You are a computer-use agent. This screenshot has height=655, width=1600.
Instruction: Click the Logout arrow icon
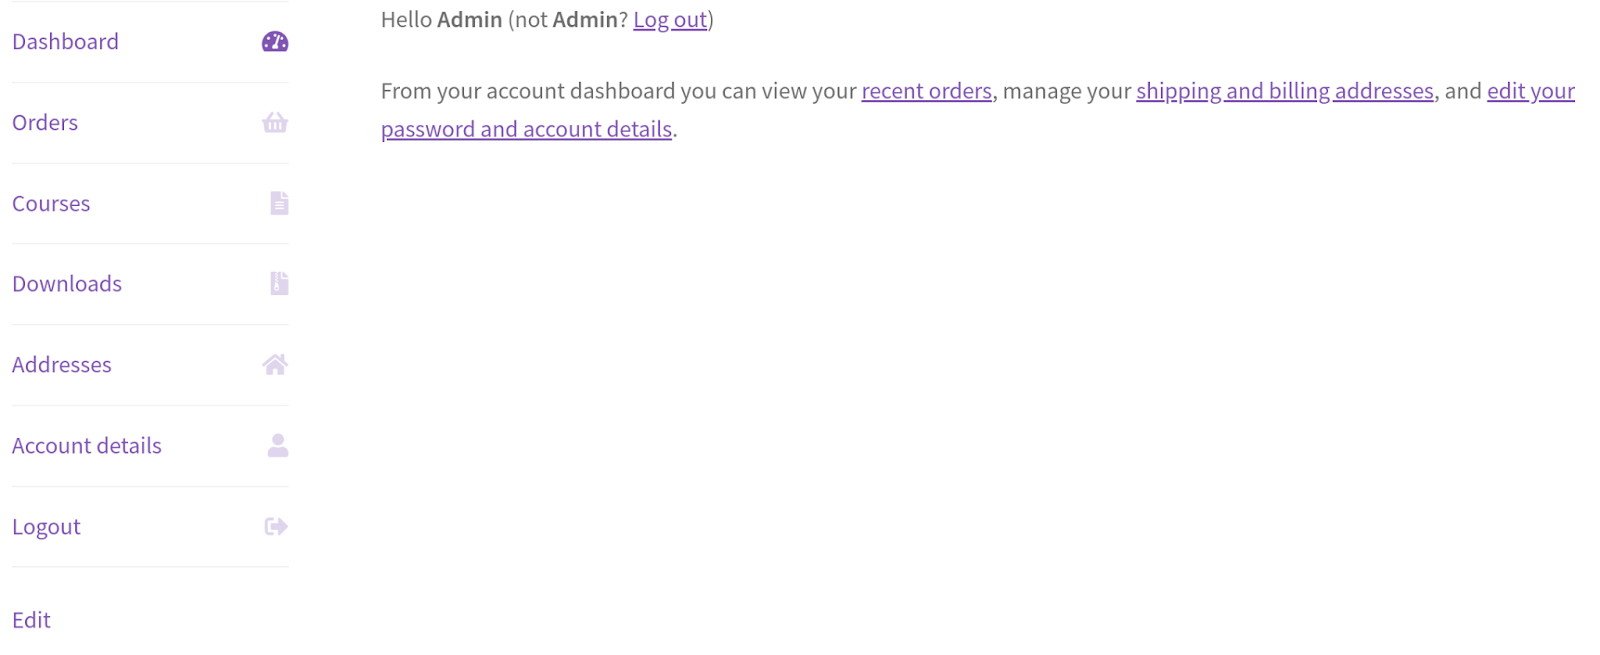click(x=276, y=527)
